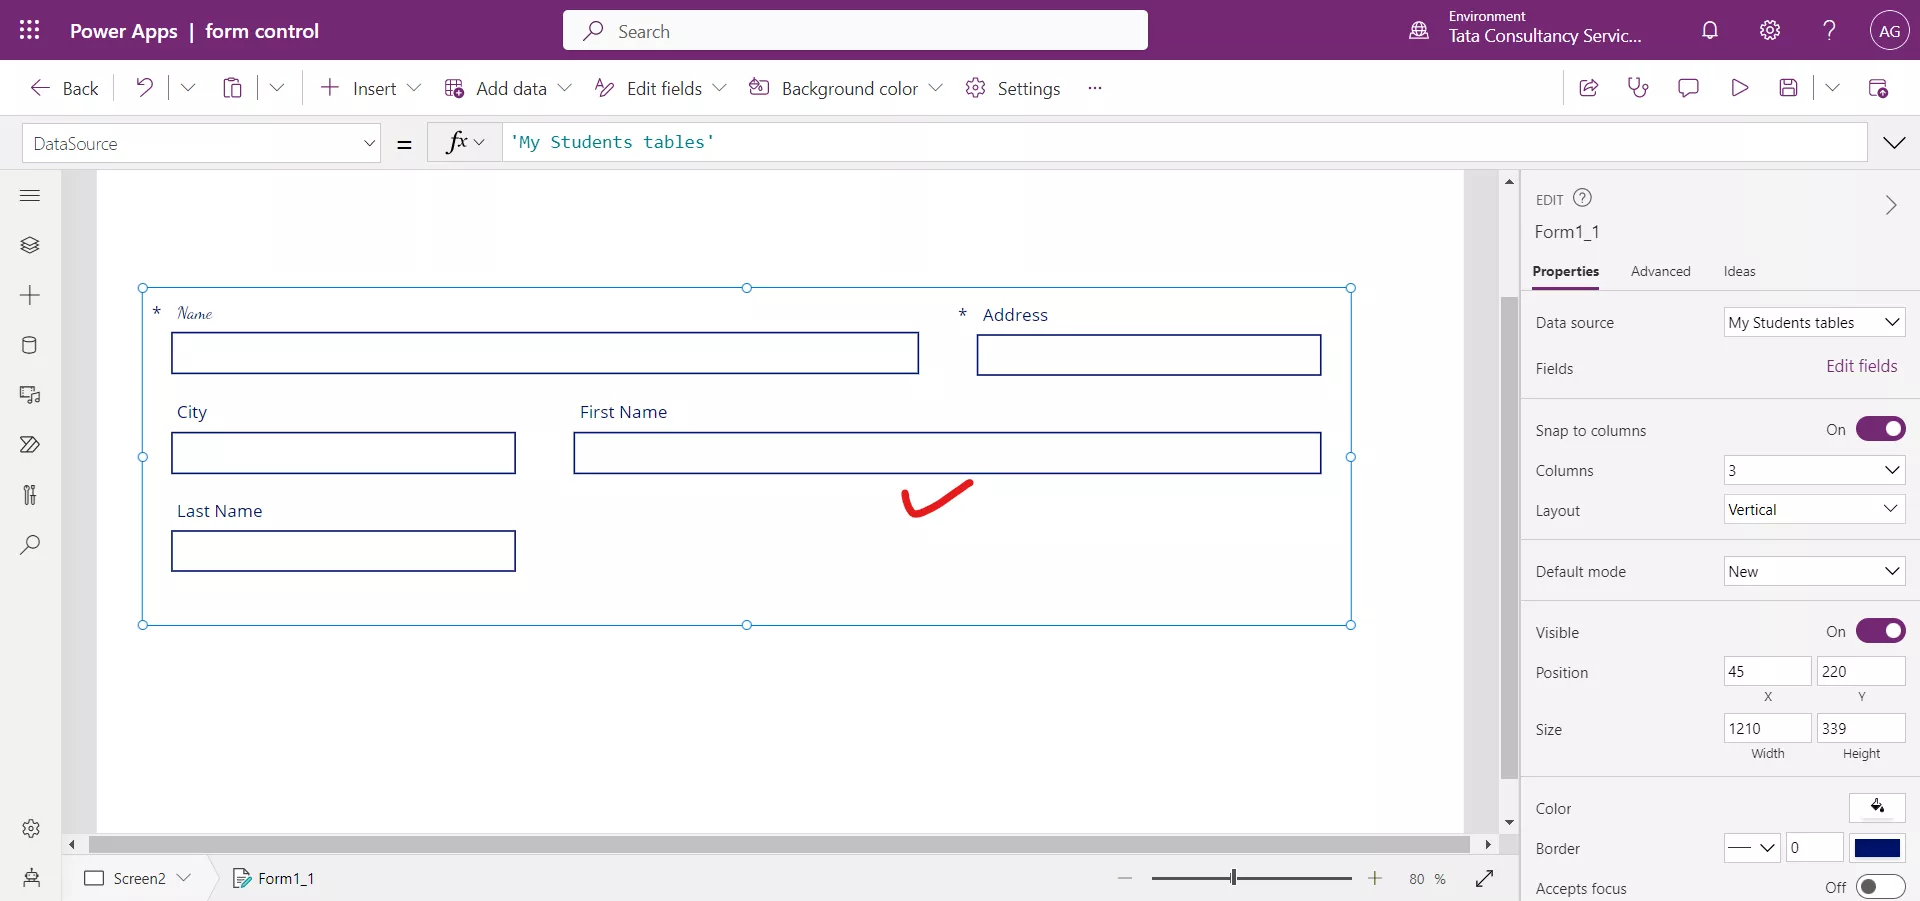Open the Search panel in the sidebar
The width and height of the screenshot is (1920, 901).
point(30,546)
